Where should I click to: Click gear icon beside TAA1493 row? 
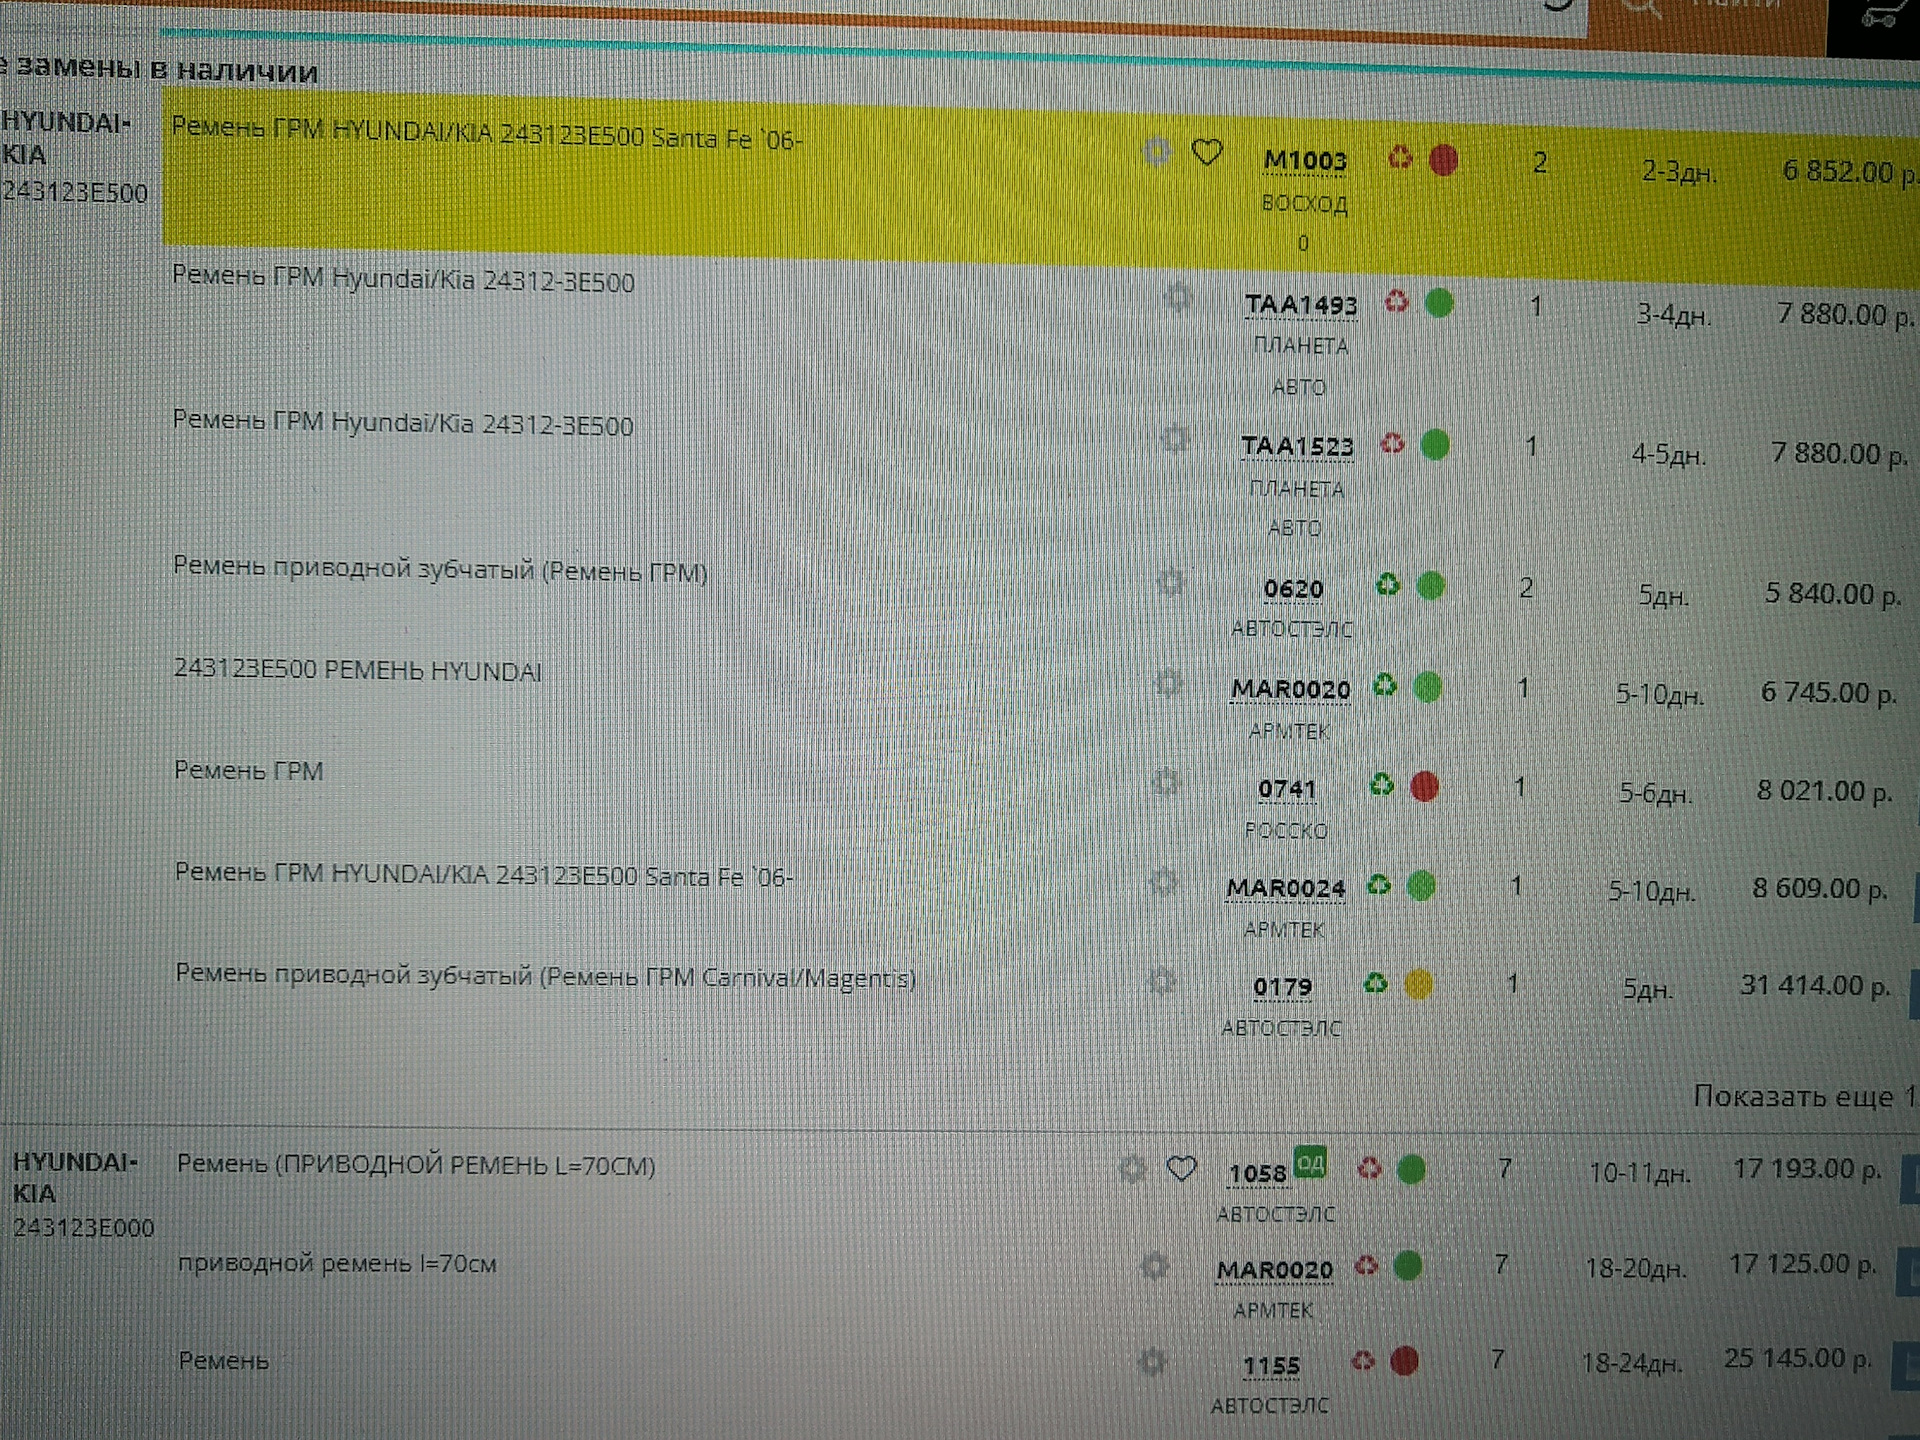point(1178,298)
